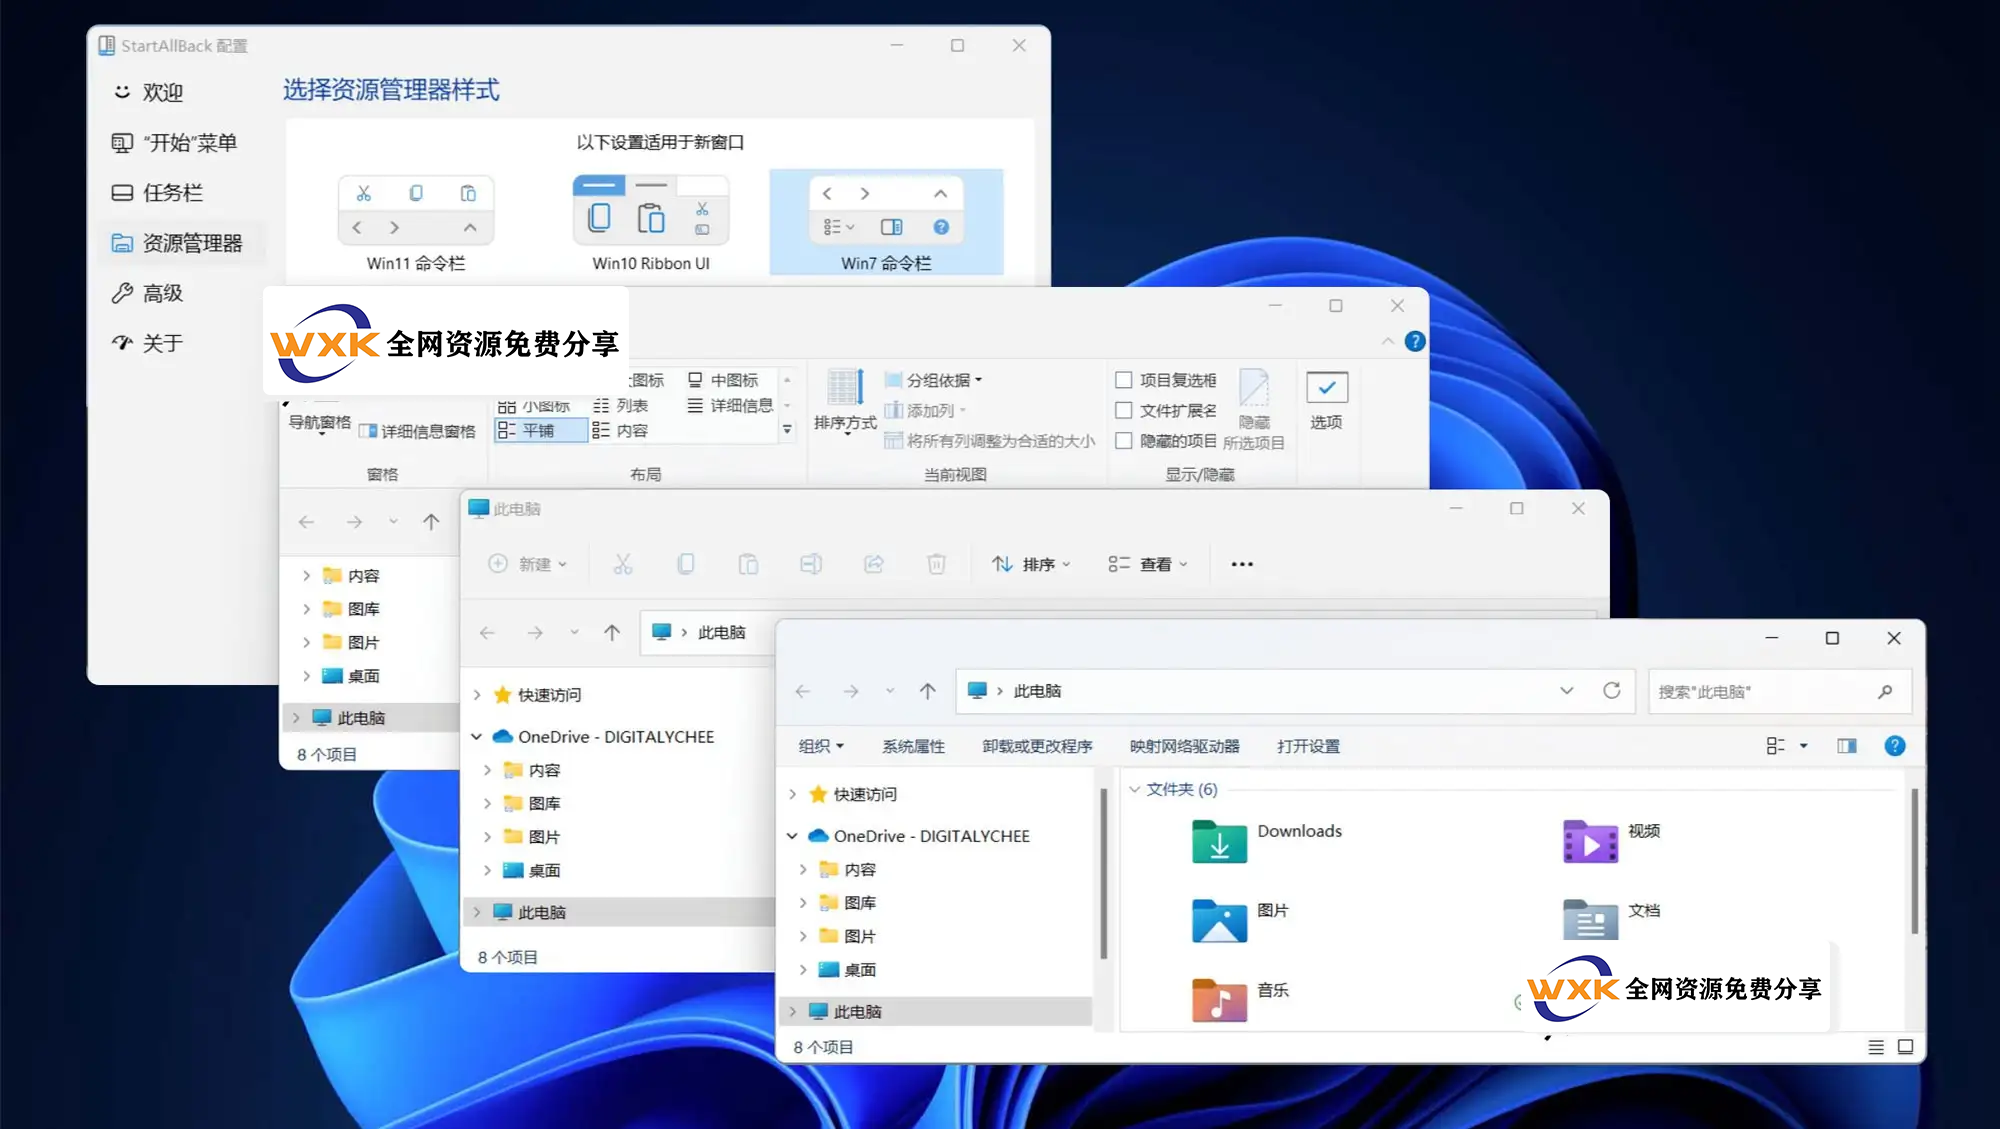Choose the 详细信息 layout in ribbon
This screenshot has width=2000, height=1129.
pyautogui.click(x=731, y=405)
